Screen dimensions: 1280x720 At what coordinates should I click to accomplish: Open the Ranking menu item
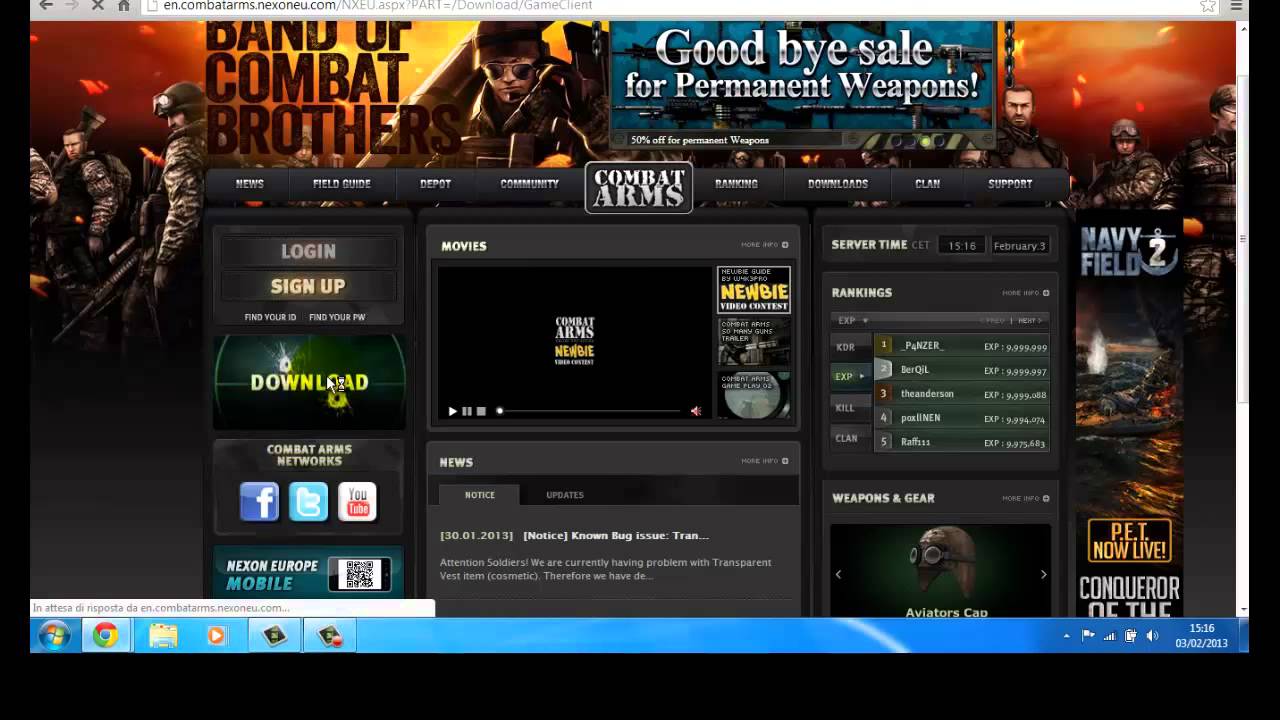click(x=736, y=184)
